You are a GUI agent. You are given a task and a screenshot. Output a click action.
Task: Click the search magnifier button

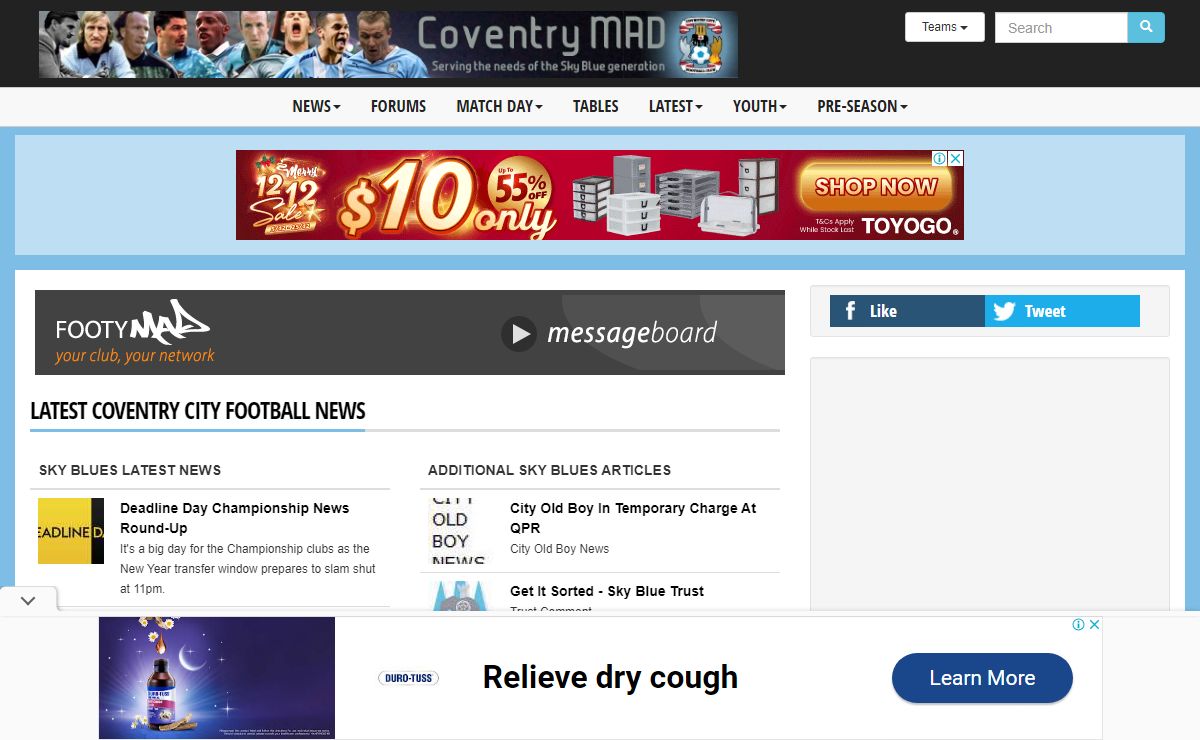1146,27
